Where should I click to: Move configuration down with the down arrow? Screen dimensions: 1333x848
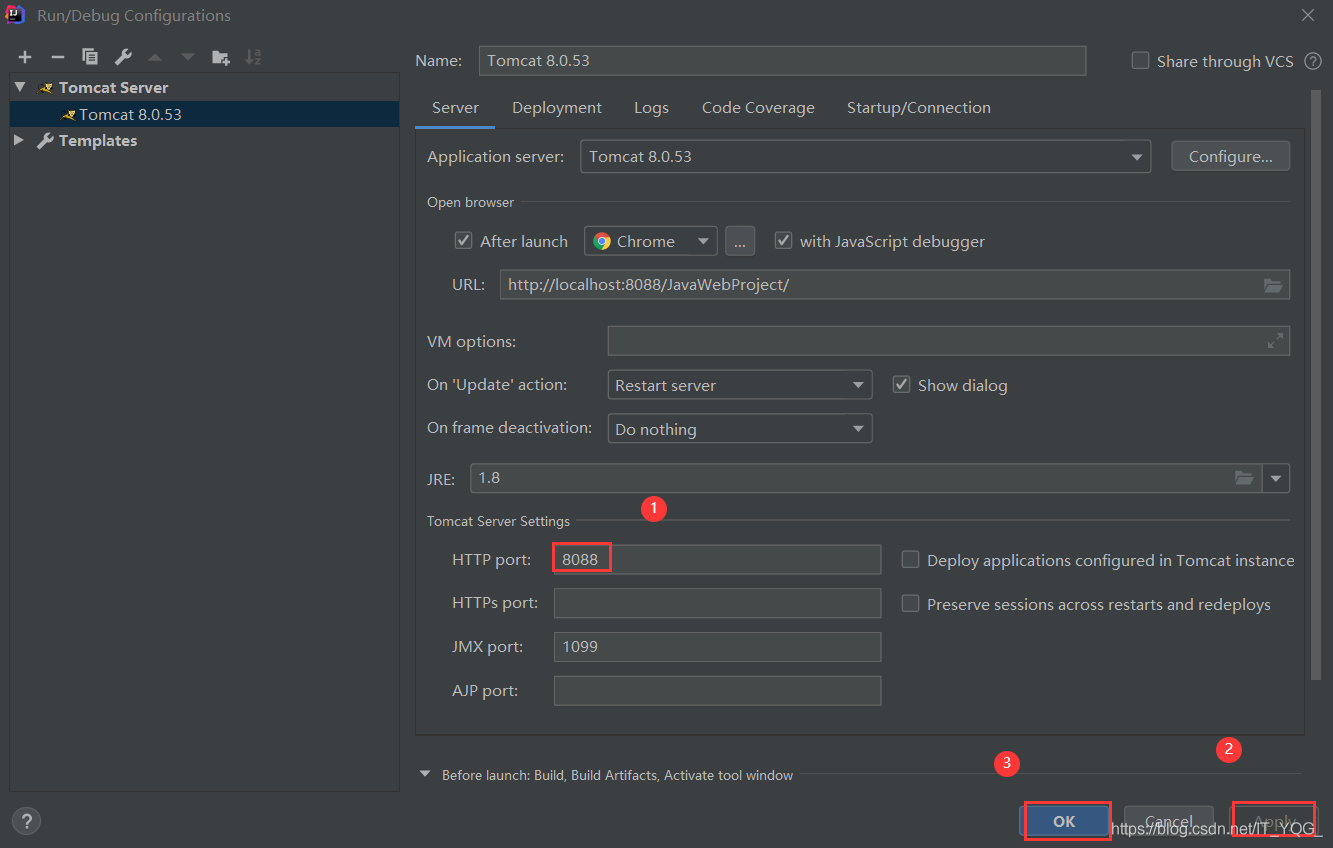coord(187,57)
